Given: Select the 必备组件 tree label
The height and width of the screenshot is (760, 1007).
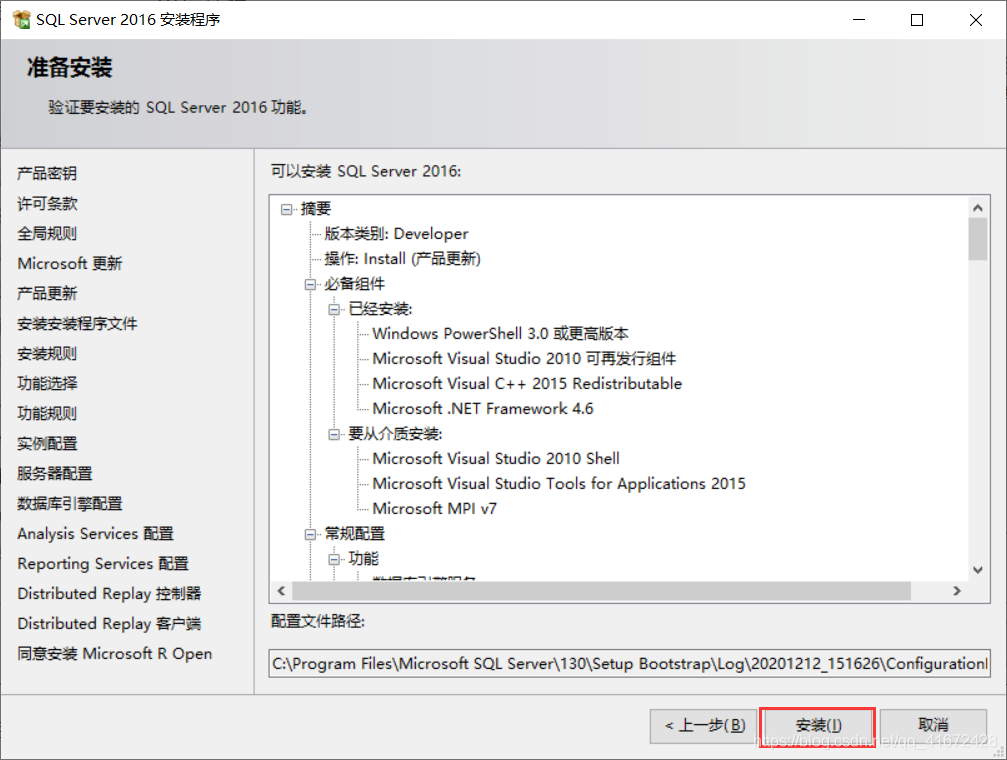Looking at the screenshot, I should (x=355, y=284).
